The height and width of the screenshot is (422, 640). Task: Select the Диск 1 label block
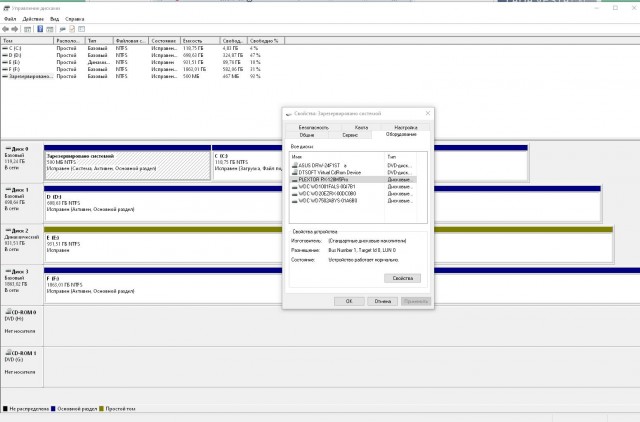pos(22,203)
